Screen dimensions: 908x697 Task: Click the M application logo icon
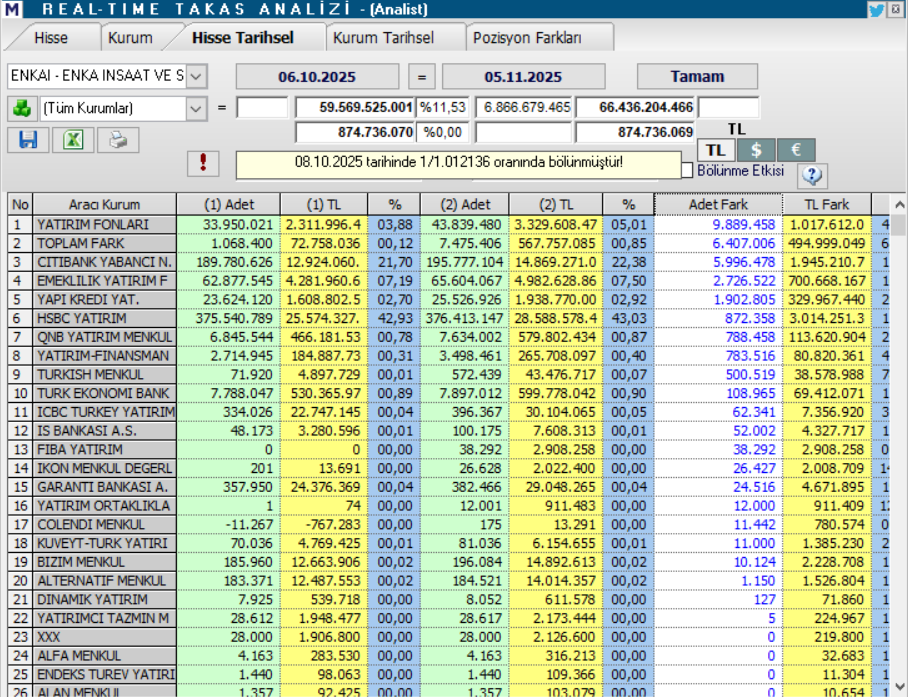point(10,10)
